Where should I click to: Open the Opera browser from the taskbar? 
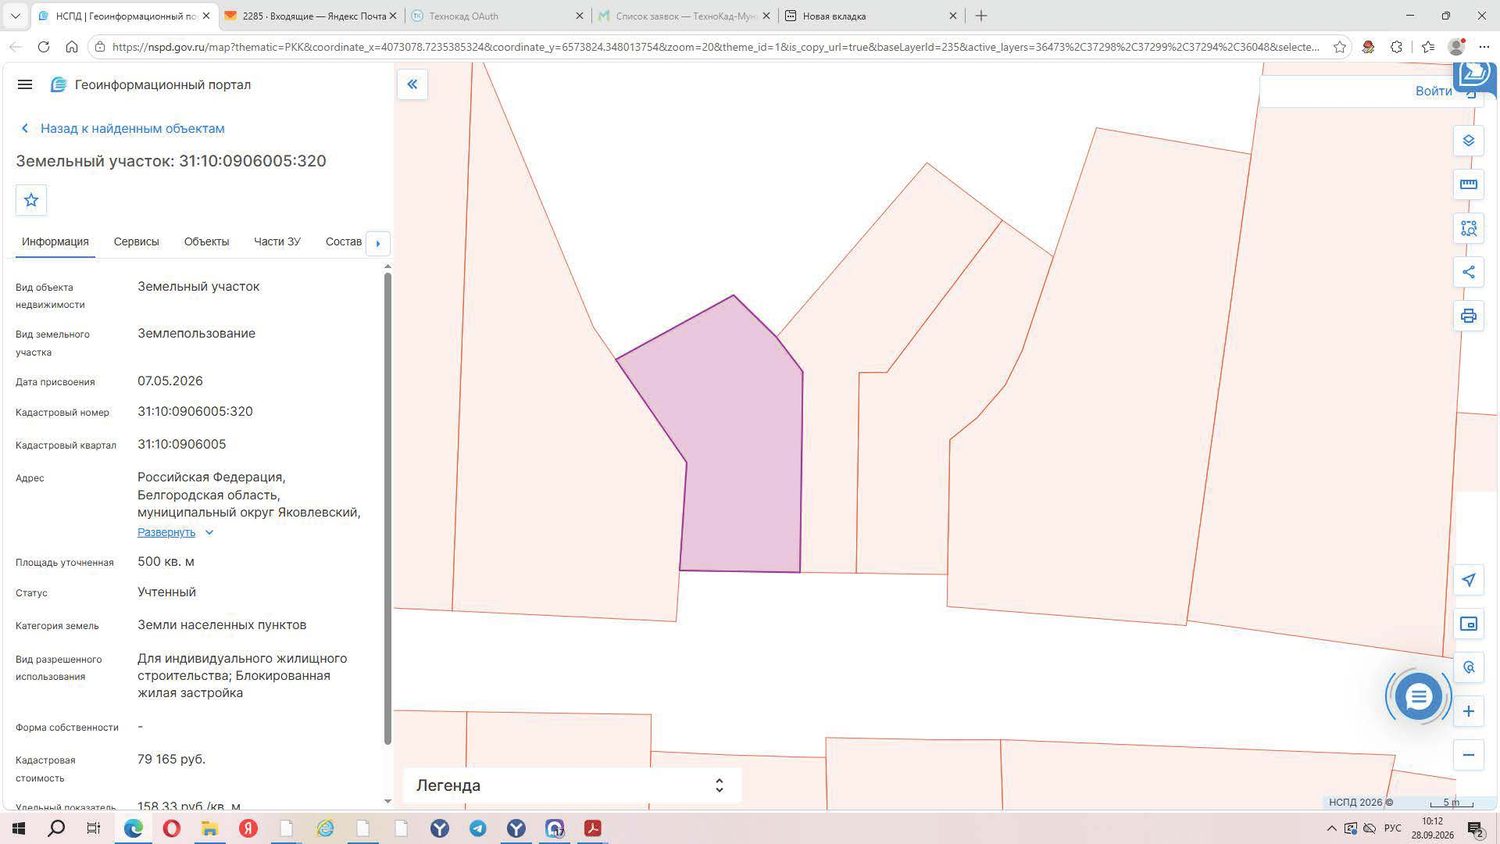click(172, 828)
